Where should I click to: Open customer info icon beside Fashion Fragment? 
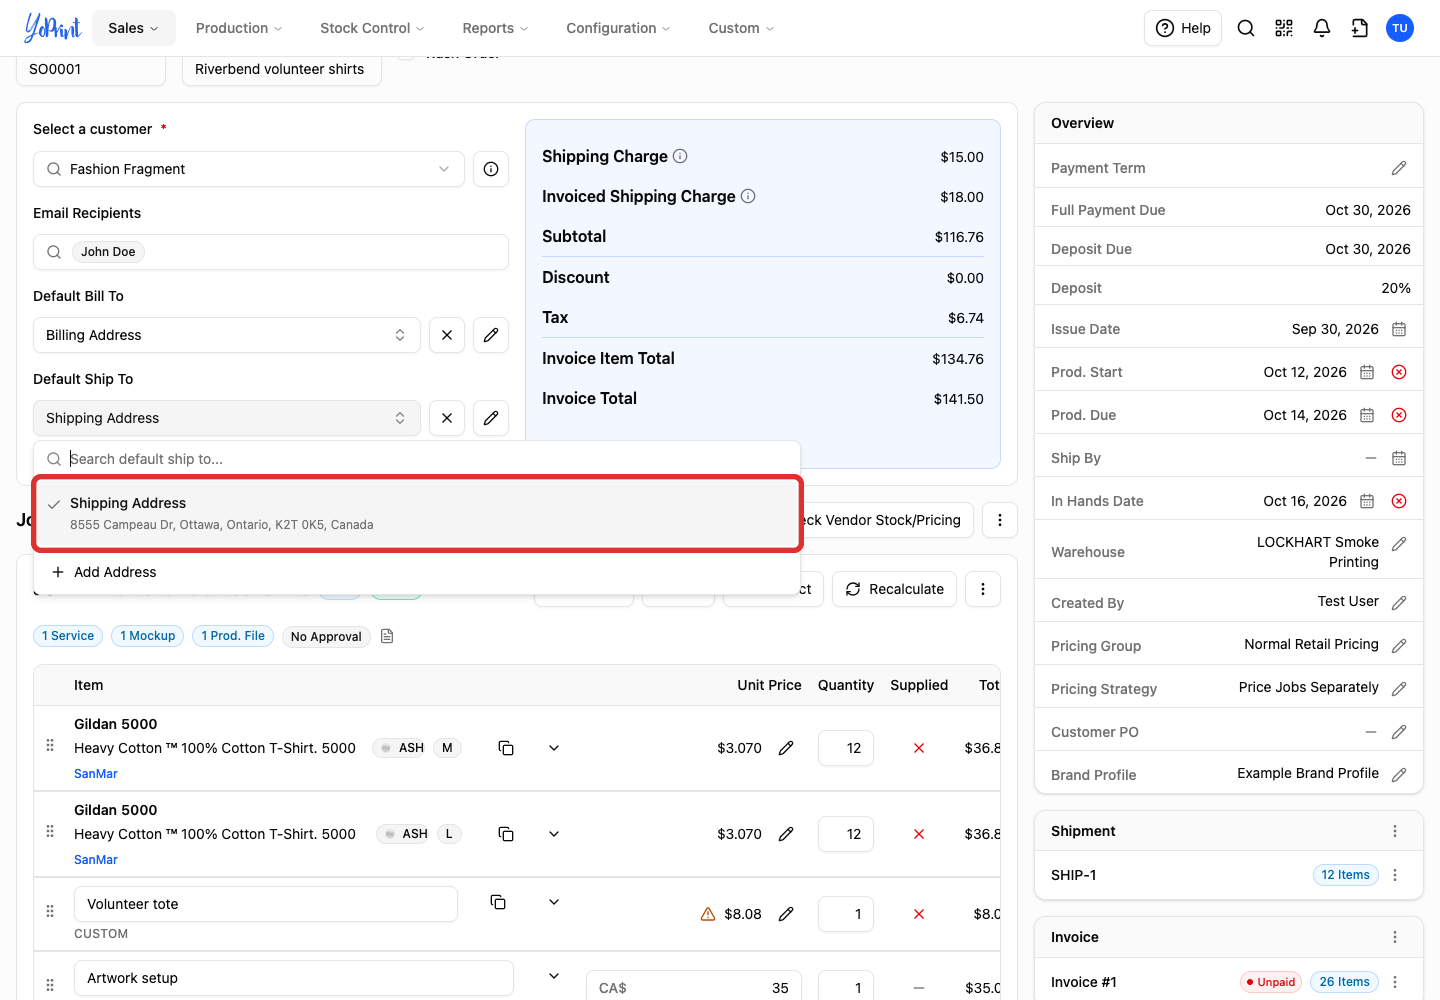pos(491,169)
